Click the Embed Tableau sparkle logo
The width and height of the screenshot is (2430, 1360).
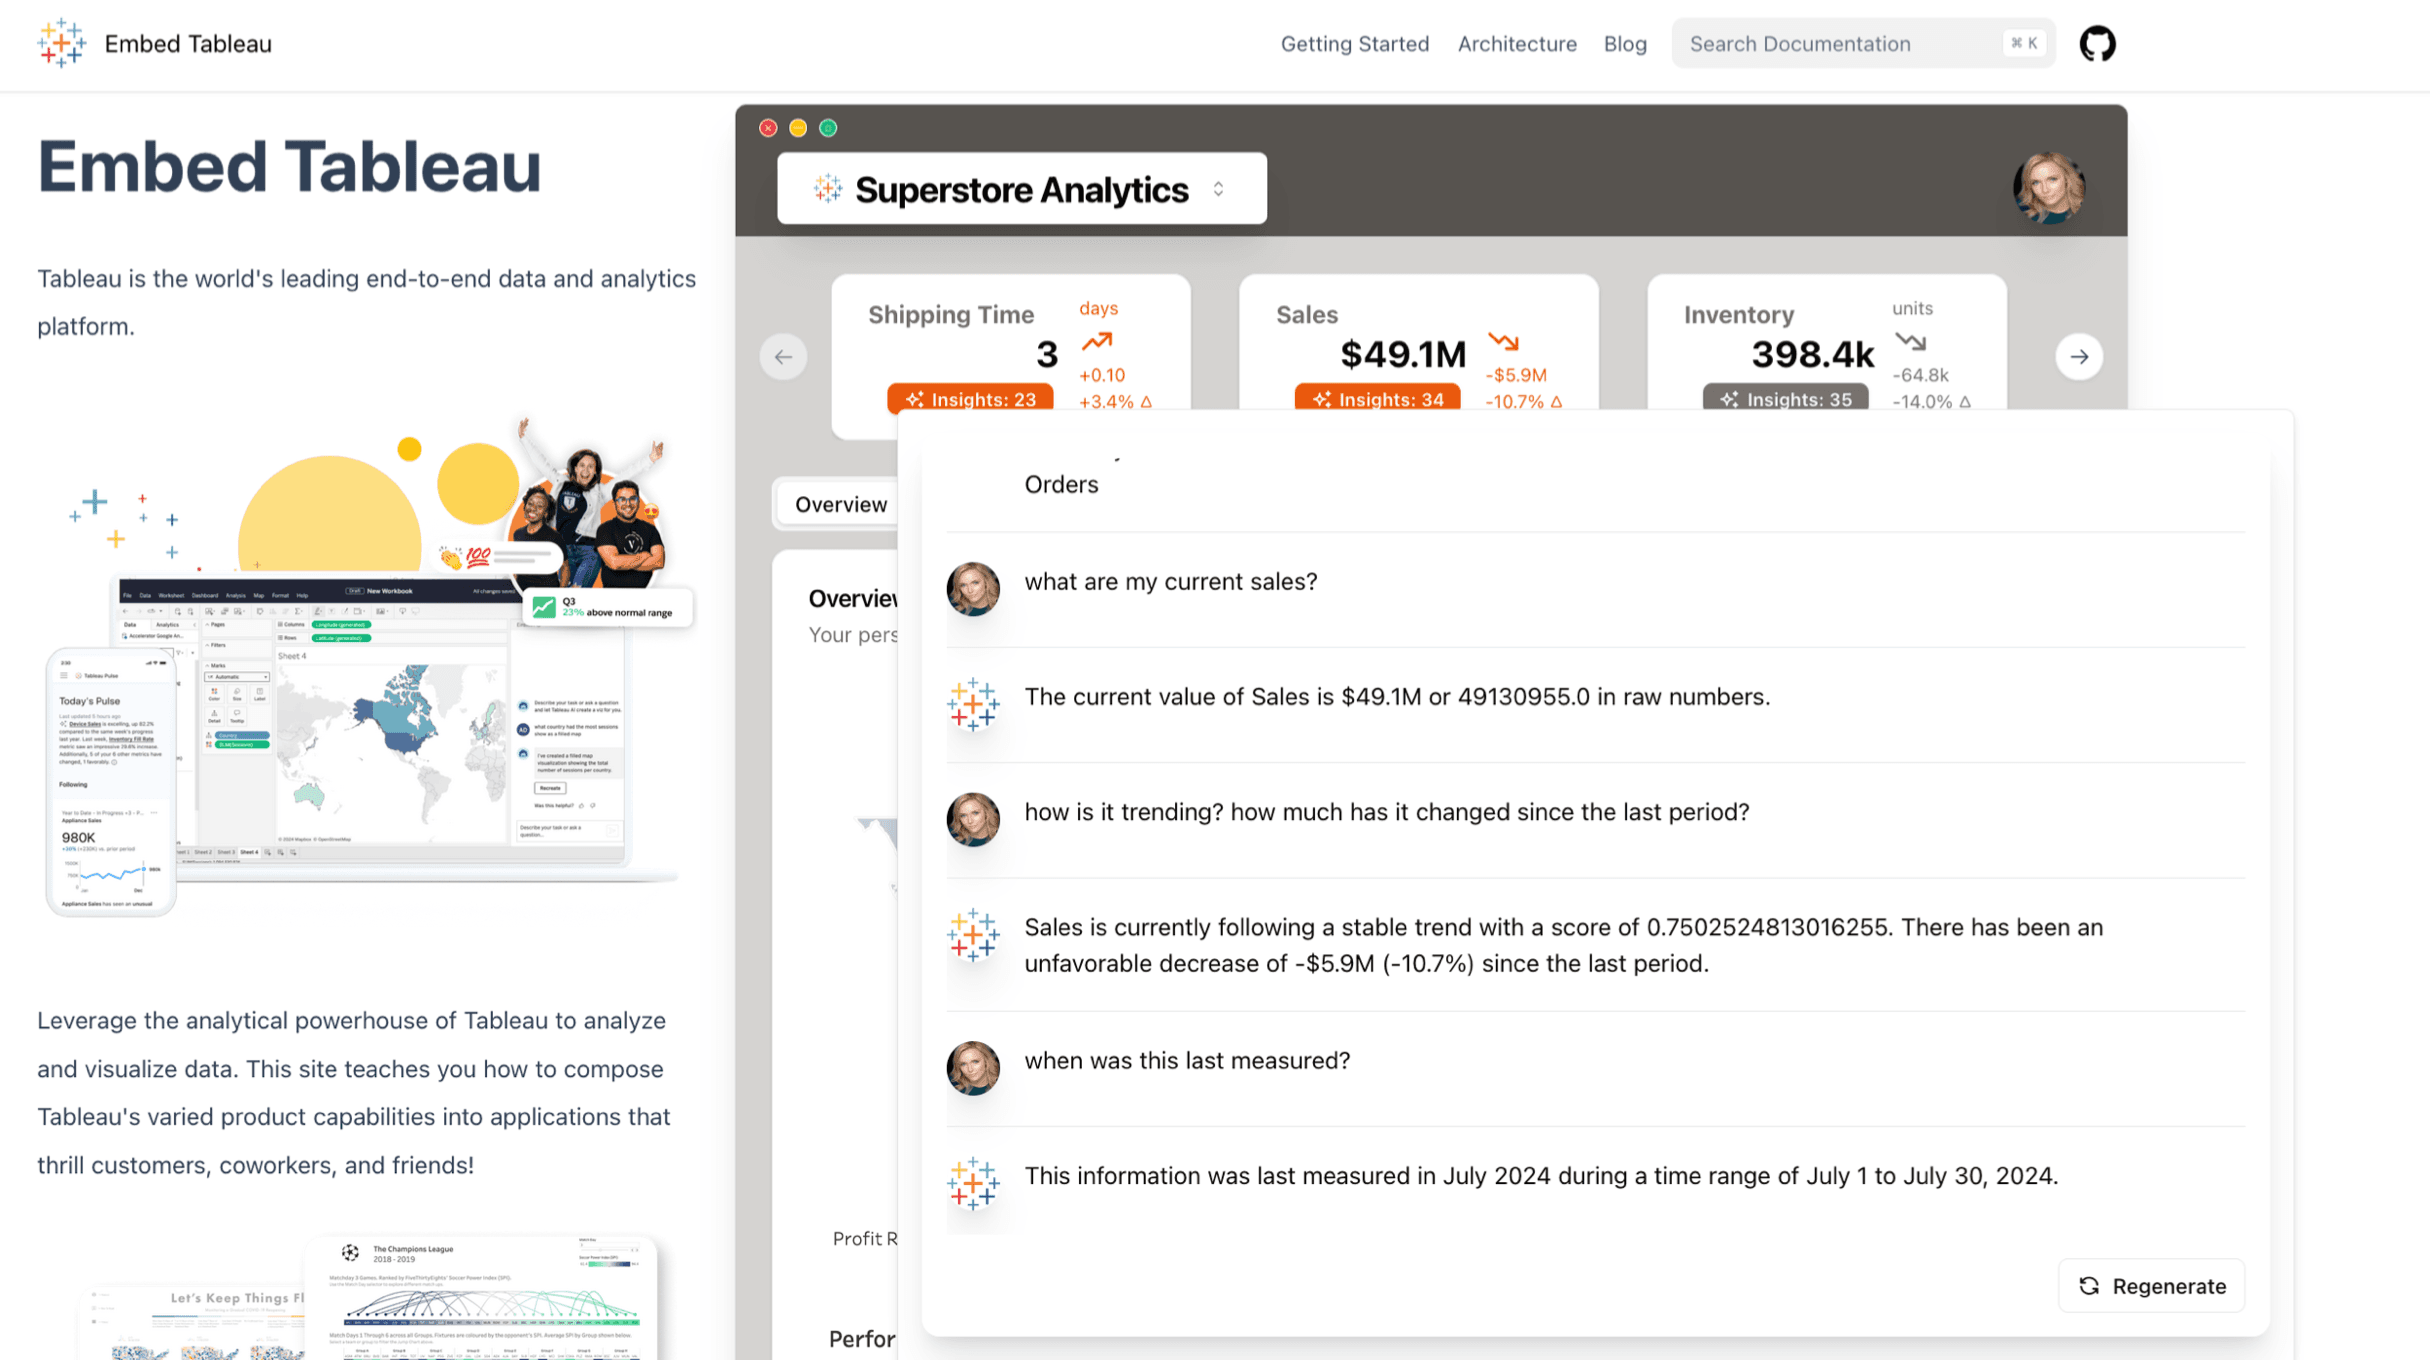click(61, 43)
